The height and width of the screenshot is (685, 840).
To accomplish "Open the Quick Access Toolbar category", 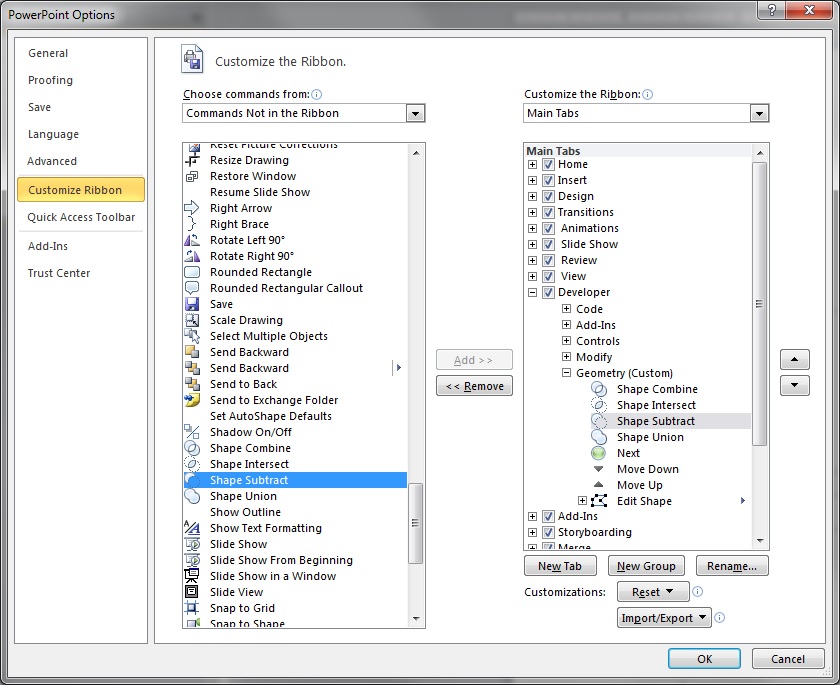I will 81,217.
